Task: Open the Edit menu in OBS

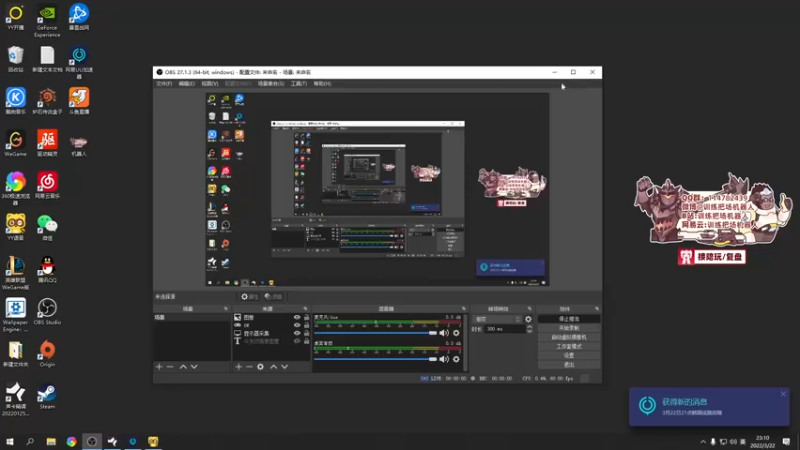Action: click(x=187, y=84)
